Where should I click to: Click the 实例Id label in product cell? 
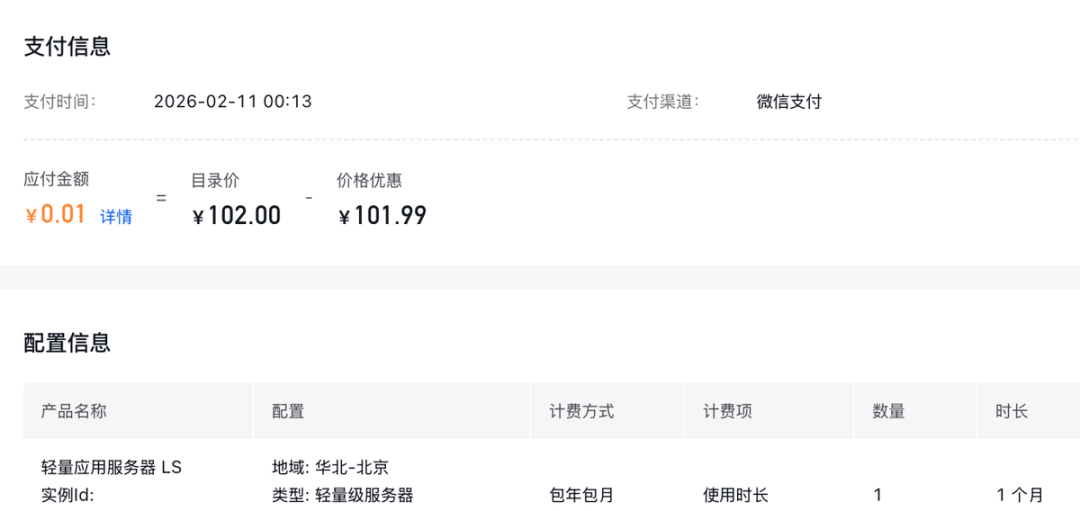67,494
